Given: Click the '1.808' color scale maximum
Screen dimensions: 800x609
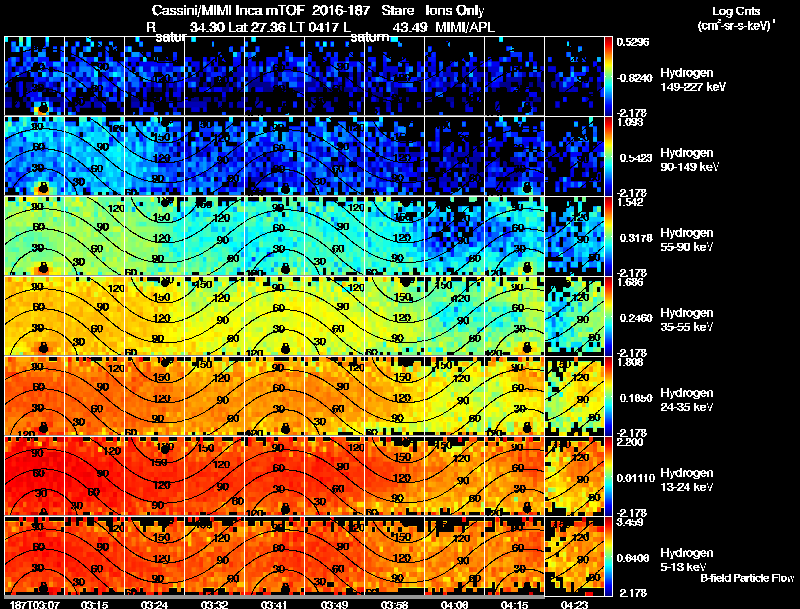Looking at the screenshot, I should [630, 362].
